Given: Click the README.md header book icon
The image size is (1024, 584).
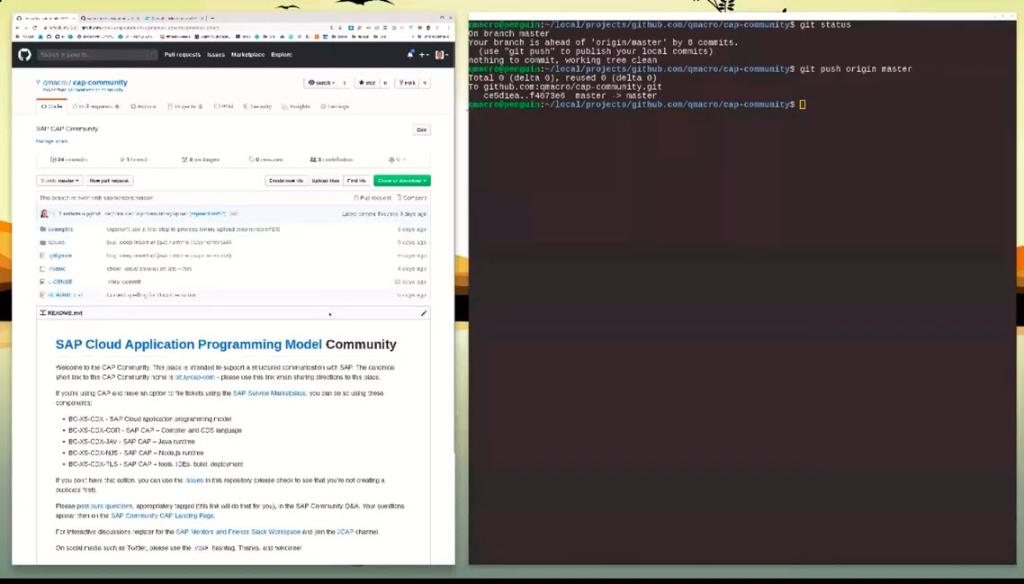Looking at the screenshot, I should coord(42,314).
